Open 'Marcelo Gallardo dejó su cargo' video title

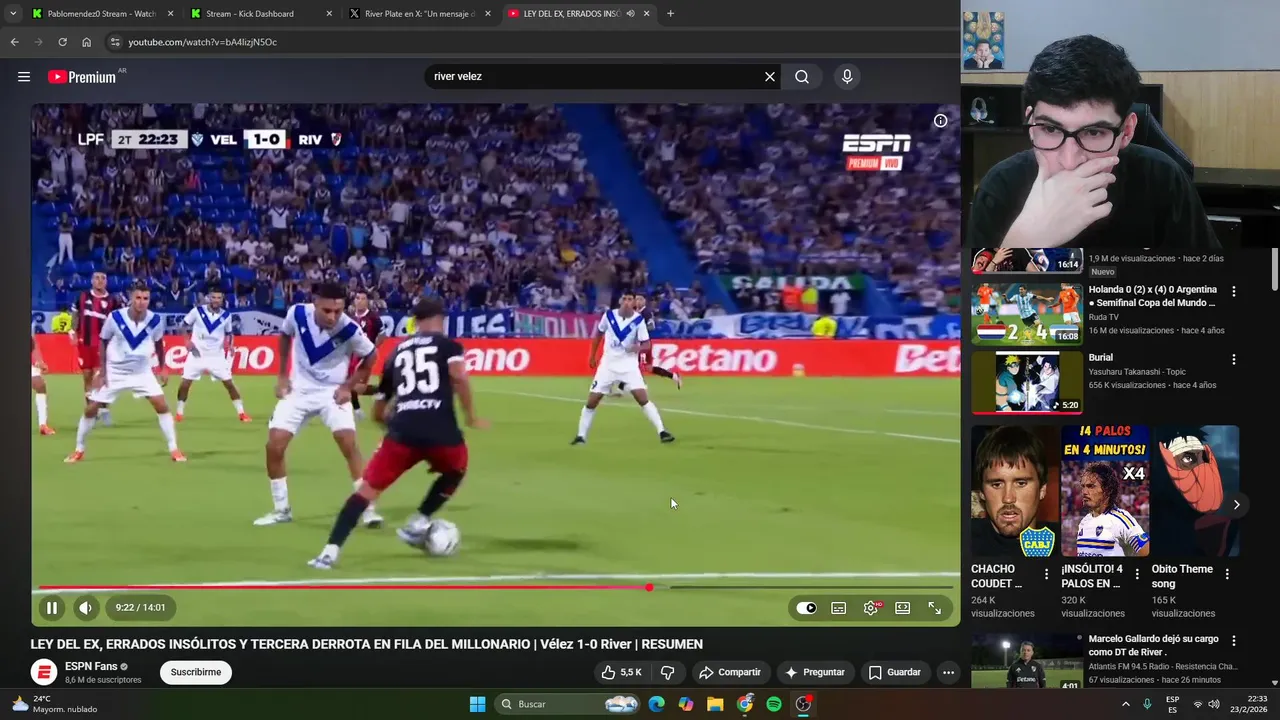[1153, 645]
